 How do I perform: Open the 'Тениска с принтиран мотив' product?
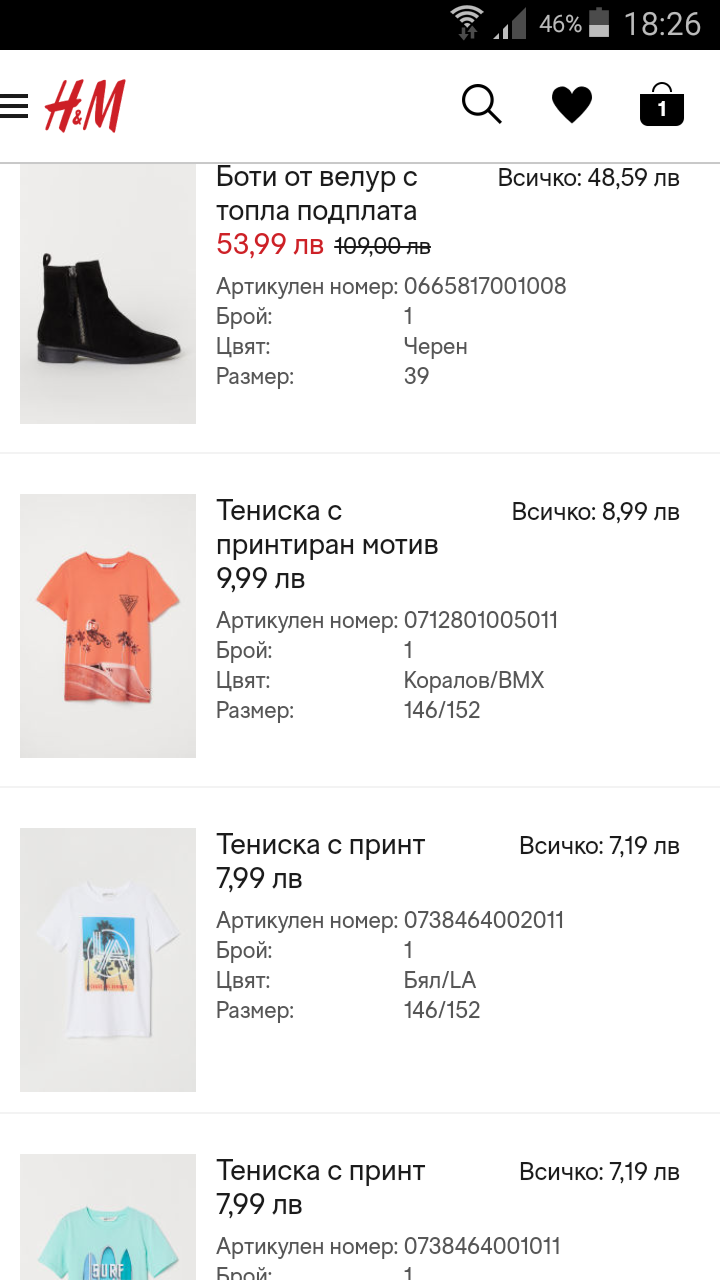327,527
